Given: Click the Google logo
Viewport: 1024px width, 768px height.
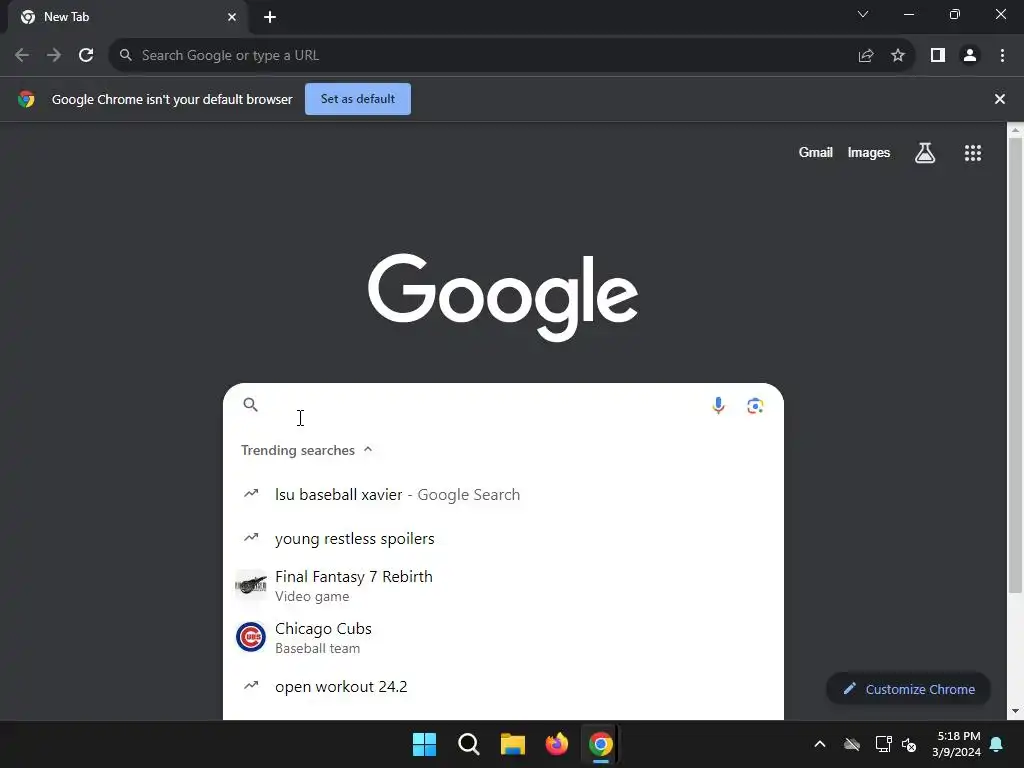Looking at the screenshot, I should pyautogui.click(x=503, y=297).
